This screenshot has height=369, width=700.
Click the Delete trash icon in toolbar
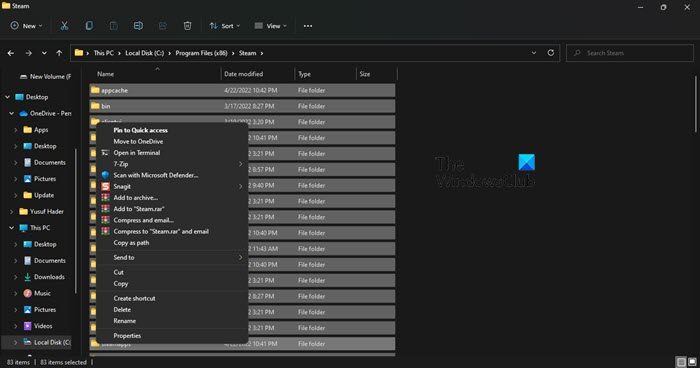point(188,26)
